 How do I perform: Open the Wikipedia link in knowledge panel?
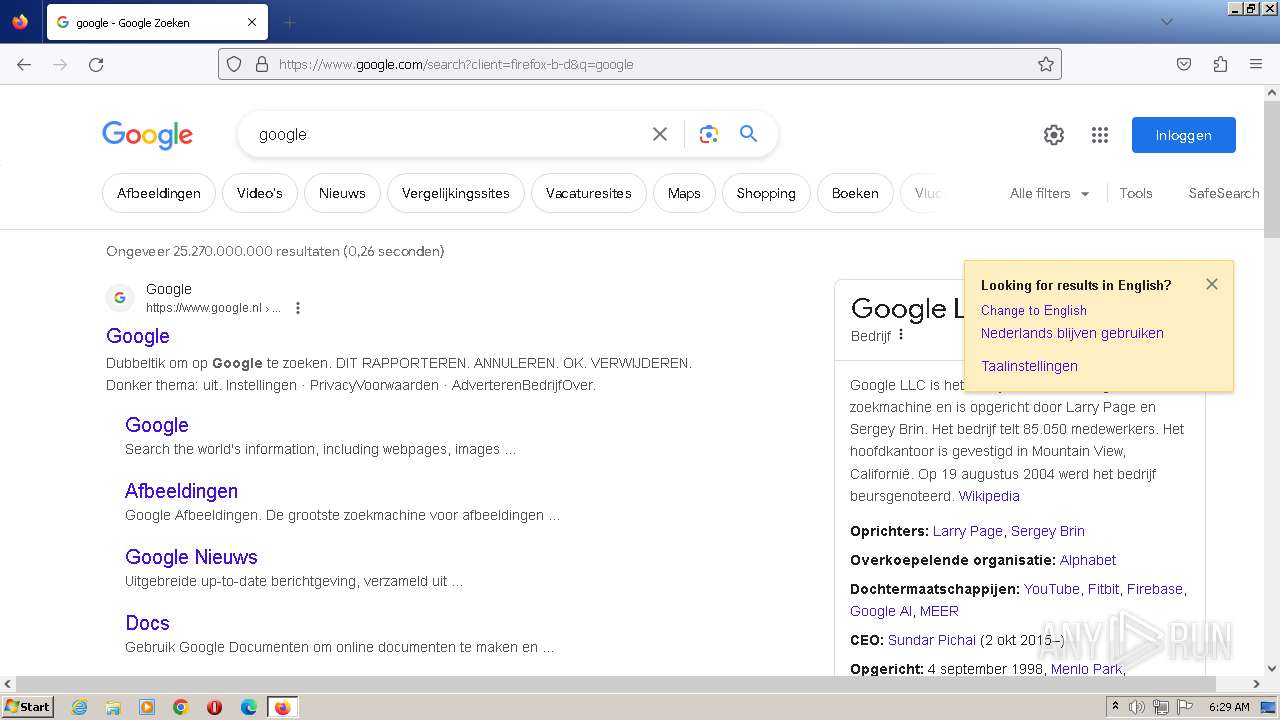pos(989,496)
